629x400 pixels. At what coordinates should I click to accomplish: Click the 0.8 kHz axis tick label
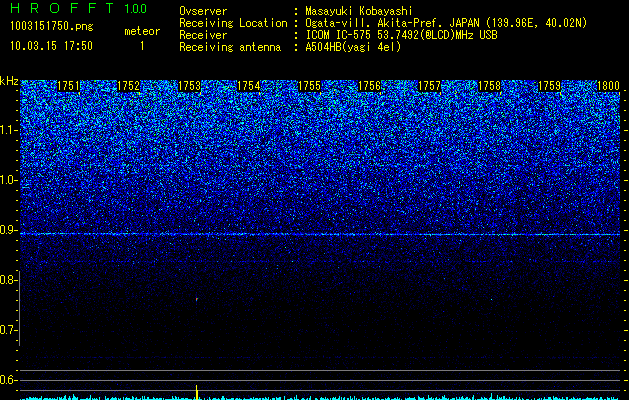(x=7, y=280)
